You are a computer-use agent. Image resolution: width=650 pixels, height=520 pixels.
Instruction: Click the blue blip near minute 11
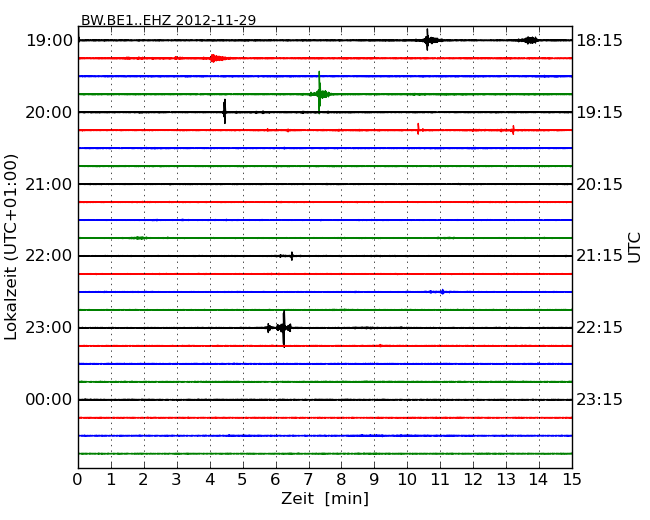point(442,292)
